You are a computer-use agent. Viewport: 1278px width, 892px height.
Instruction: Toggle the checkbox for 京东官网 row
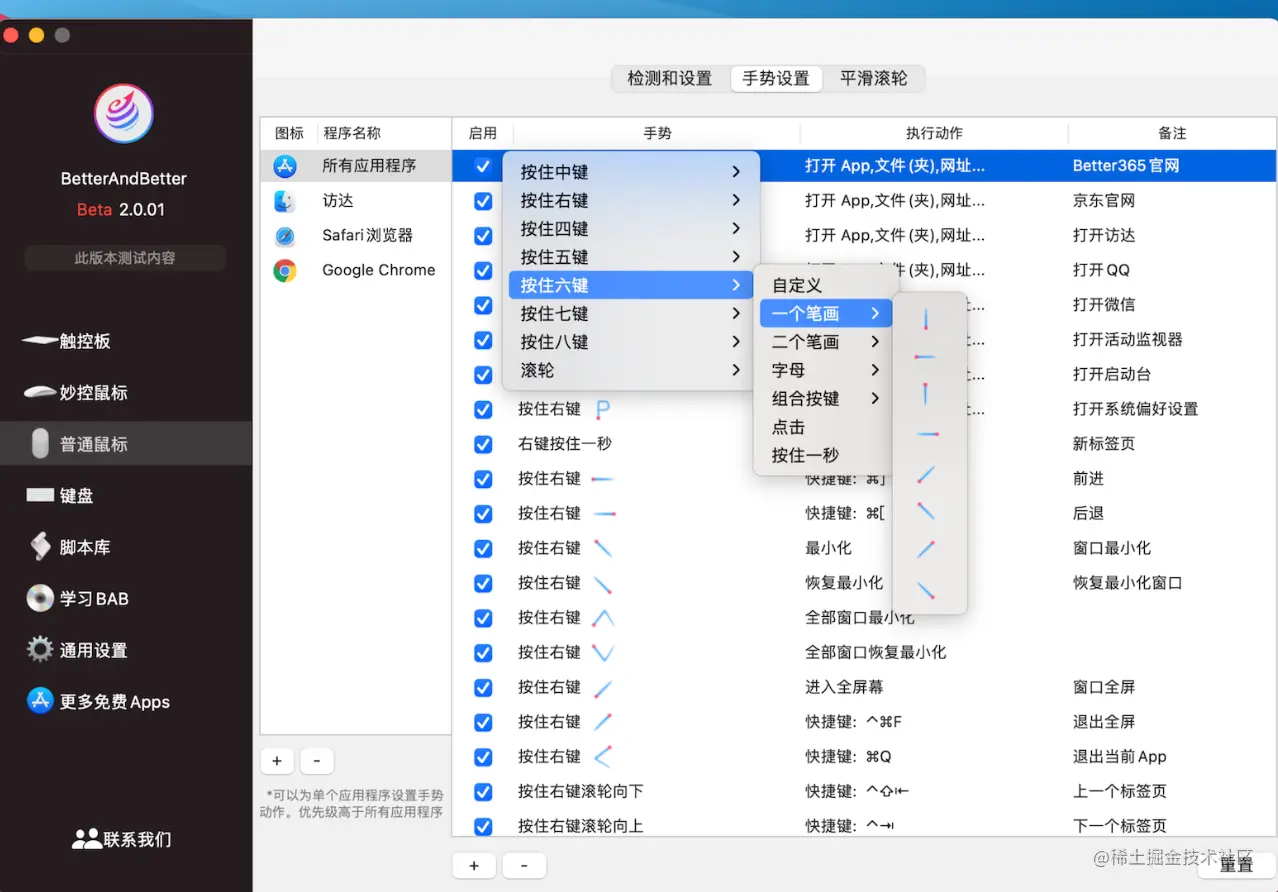483,201
